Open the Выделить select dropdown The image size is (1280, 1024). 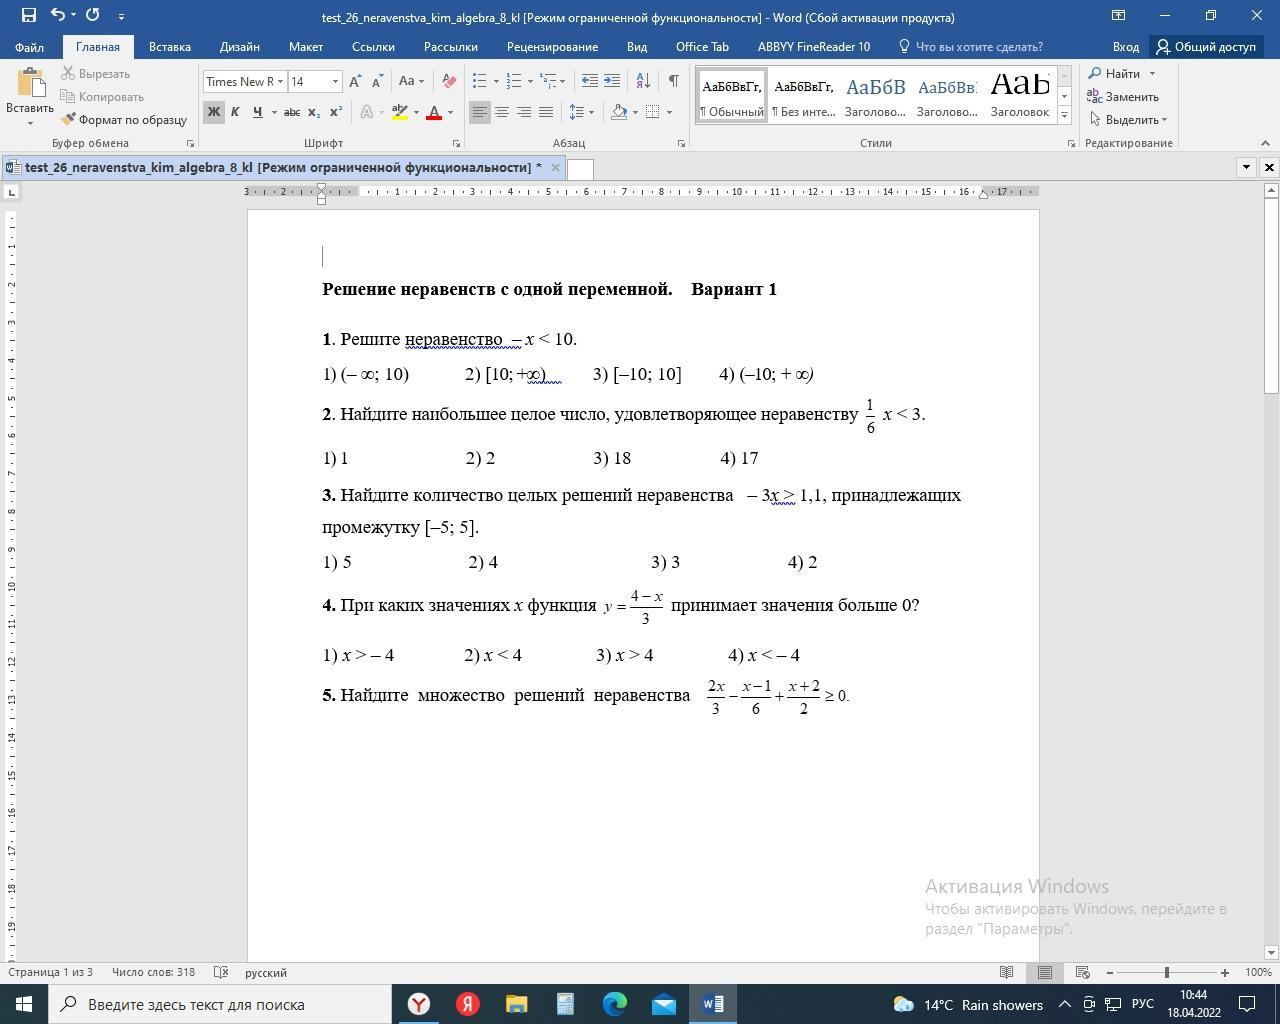(x=1128, y=120)
